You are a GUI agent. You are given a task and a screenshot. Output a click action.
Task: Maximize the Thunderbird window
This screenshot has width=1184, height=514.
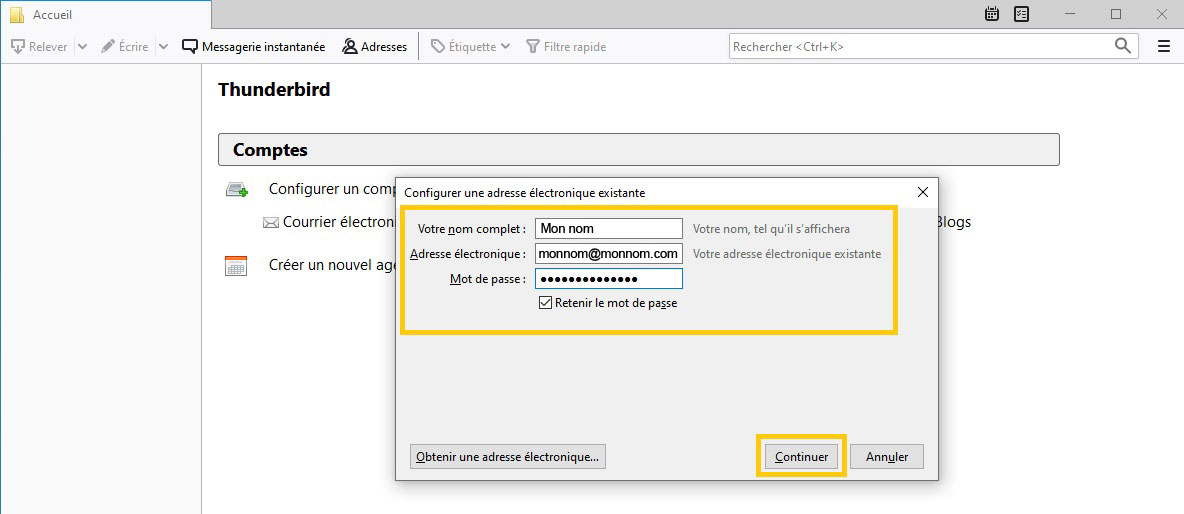(1116, 14)
